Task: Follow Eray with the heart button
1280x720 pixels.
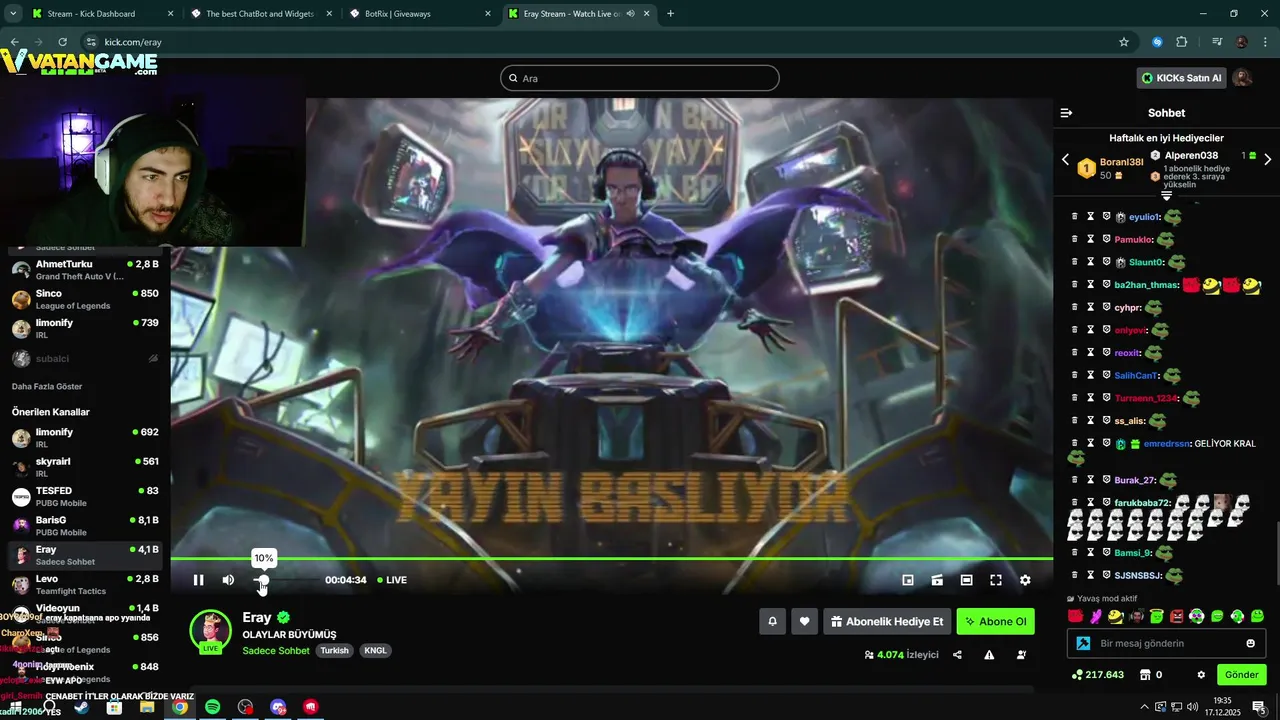Action: tap(804, 621)
